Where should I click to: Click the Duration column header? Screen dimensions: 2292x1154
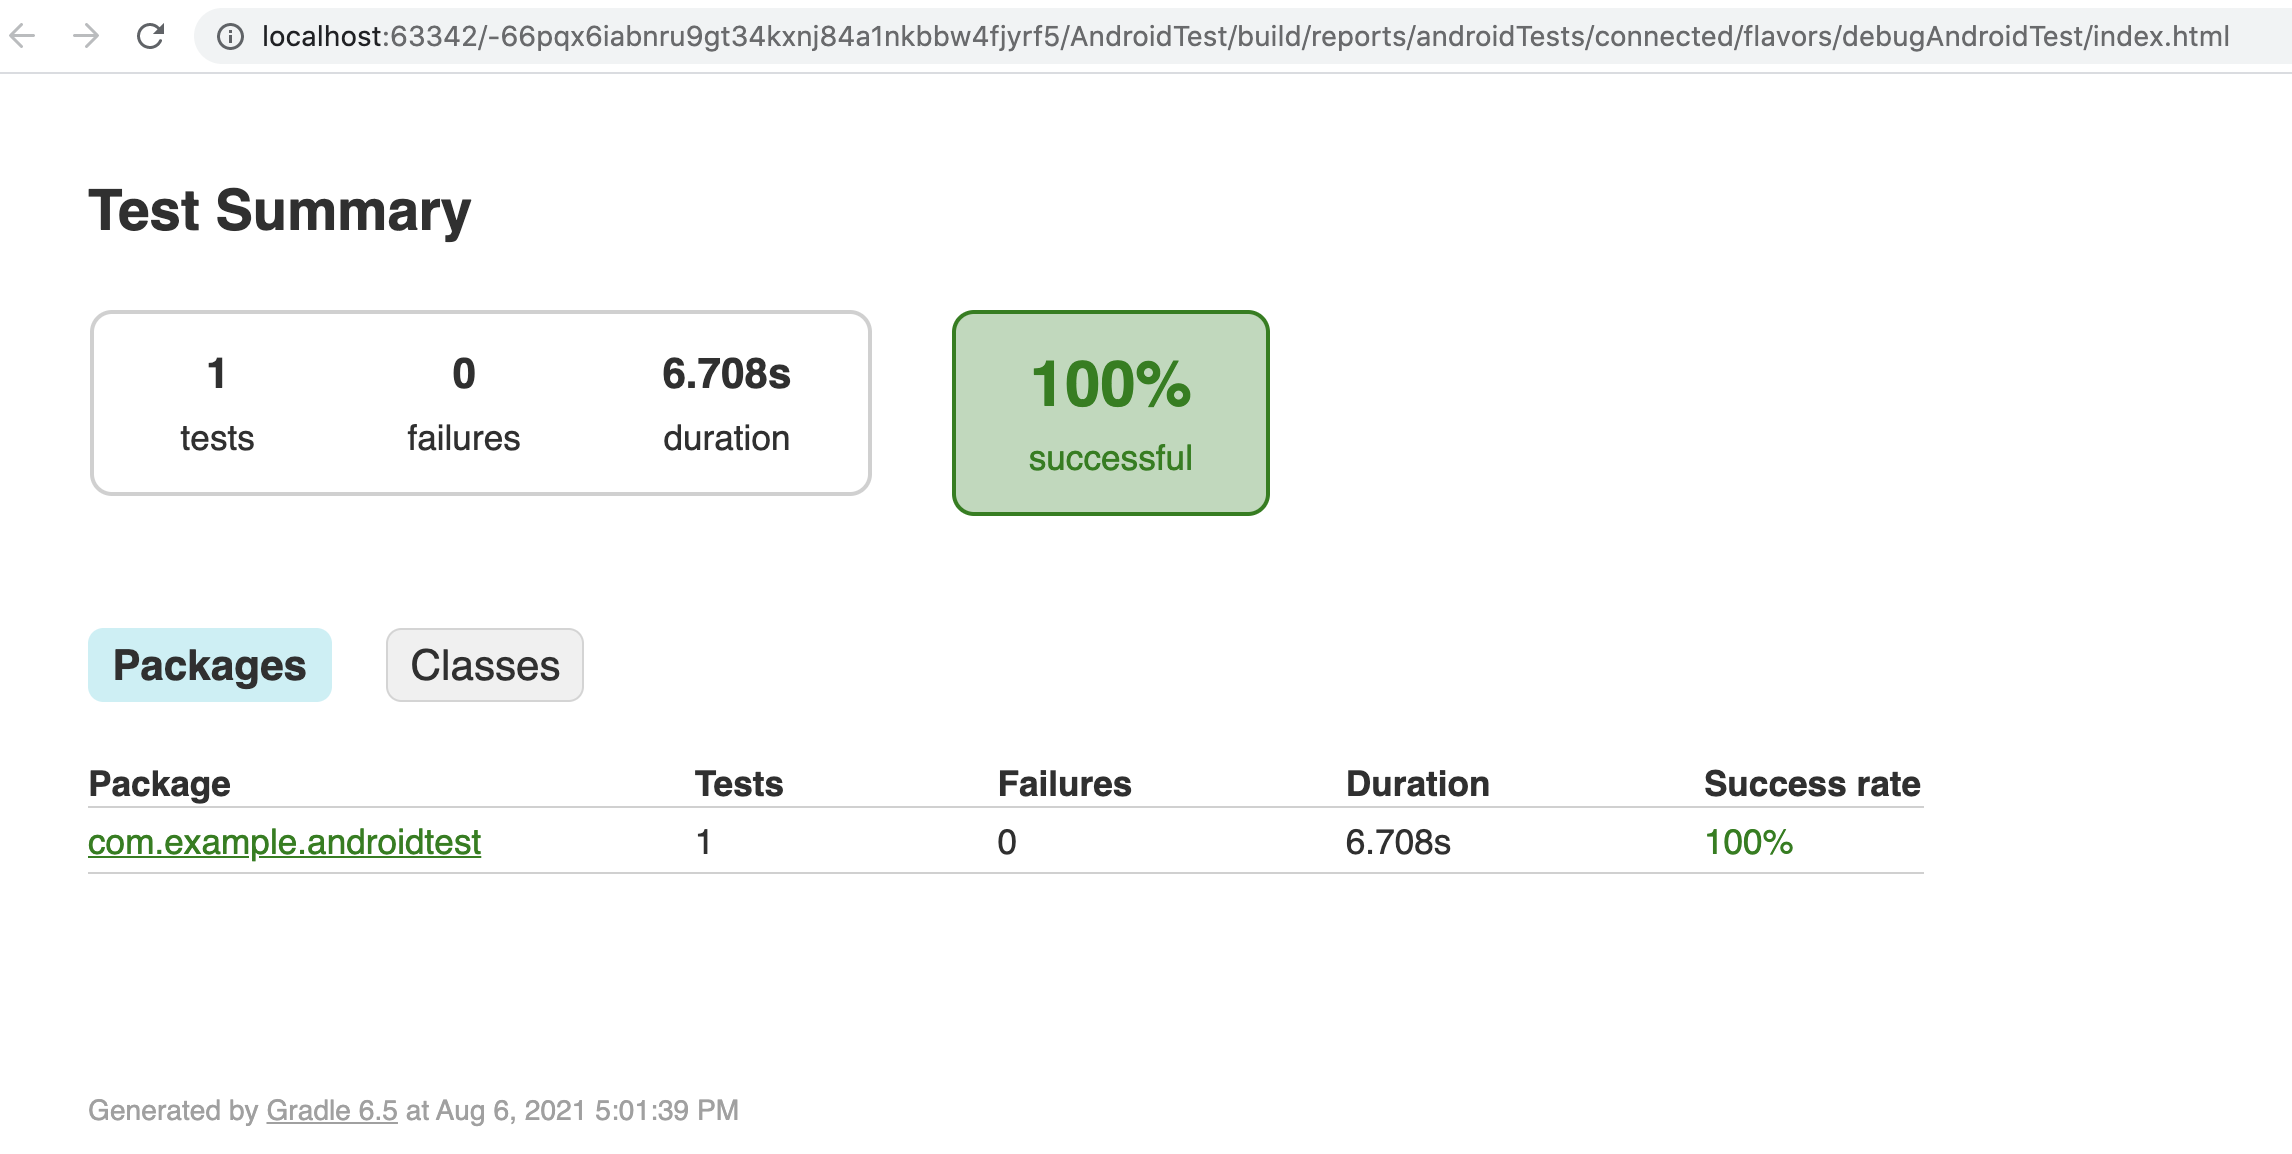1417,784
